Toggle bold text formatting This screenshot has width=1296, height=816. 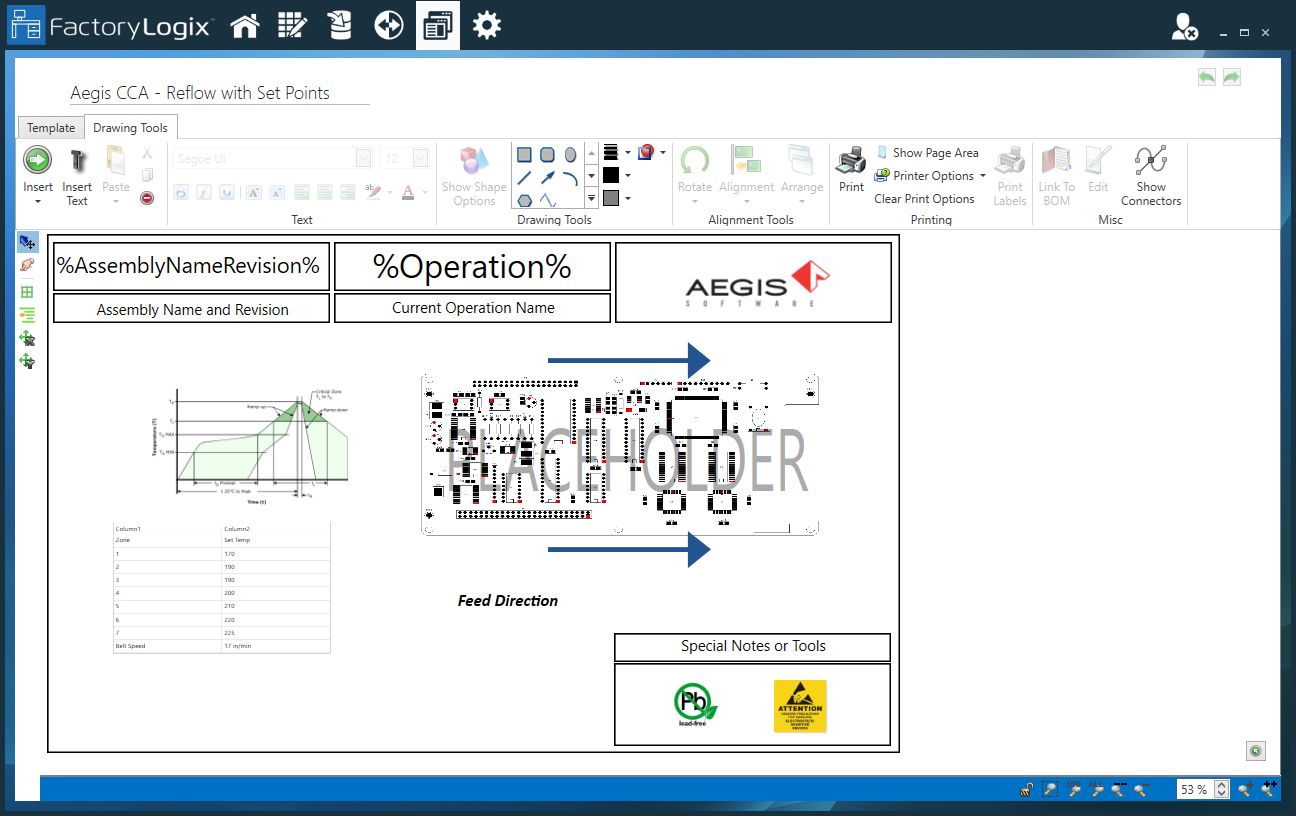pyautogui.click(x=181, y=192)
